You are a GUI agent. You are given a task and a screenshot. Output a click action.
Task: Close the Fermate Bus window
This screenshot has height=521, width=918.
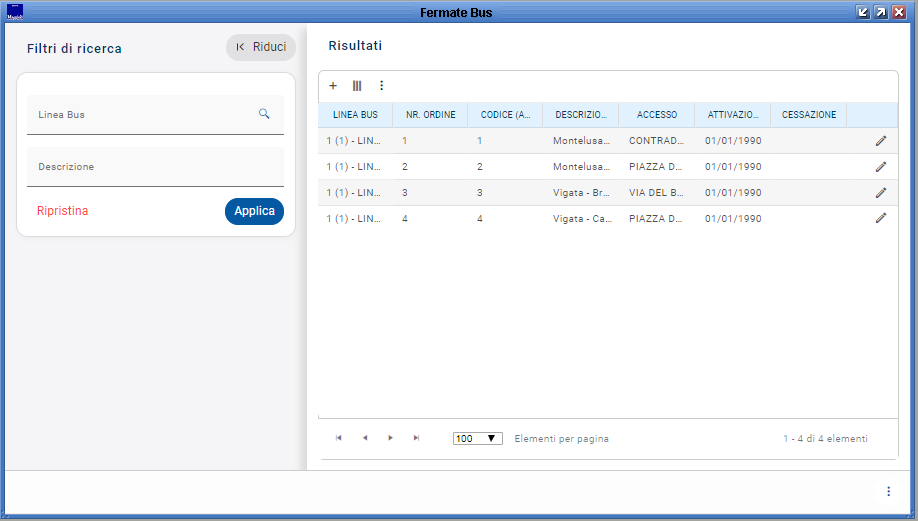tap(899, 12)
